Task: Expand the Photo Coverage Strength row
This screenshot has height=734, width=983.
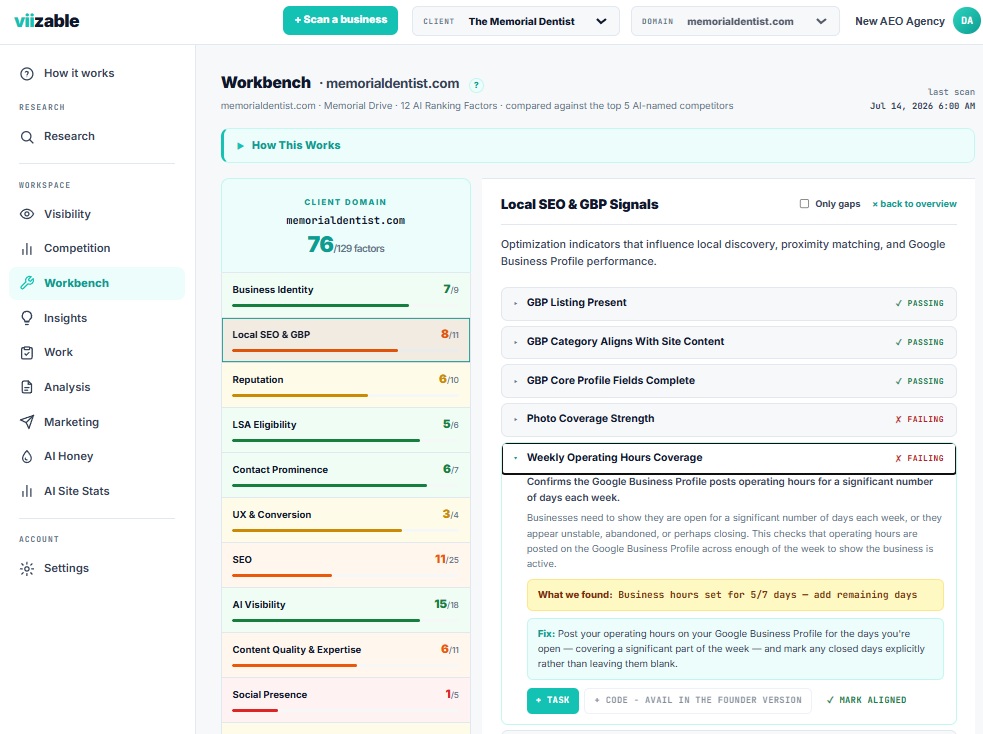Action: [x=728, y=419]
